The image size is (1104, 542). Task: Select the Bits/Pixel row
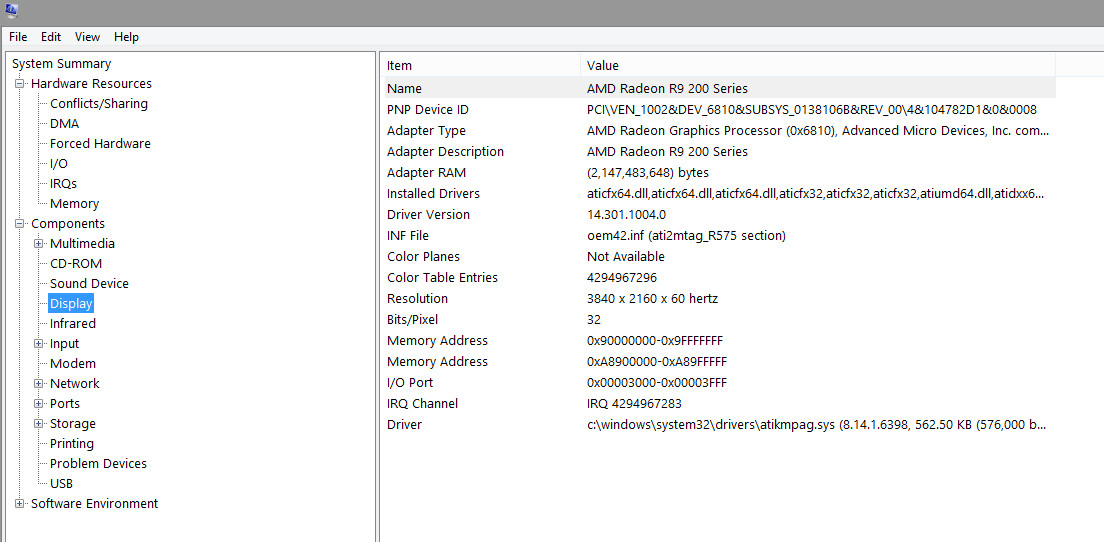tap(718, 320)
